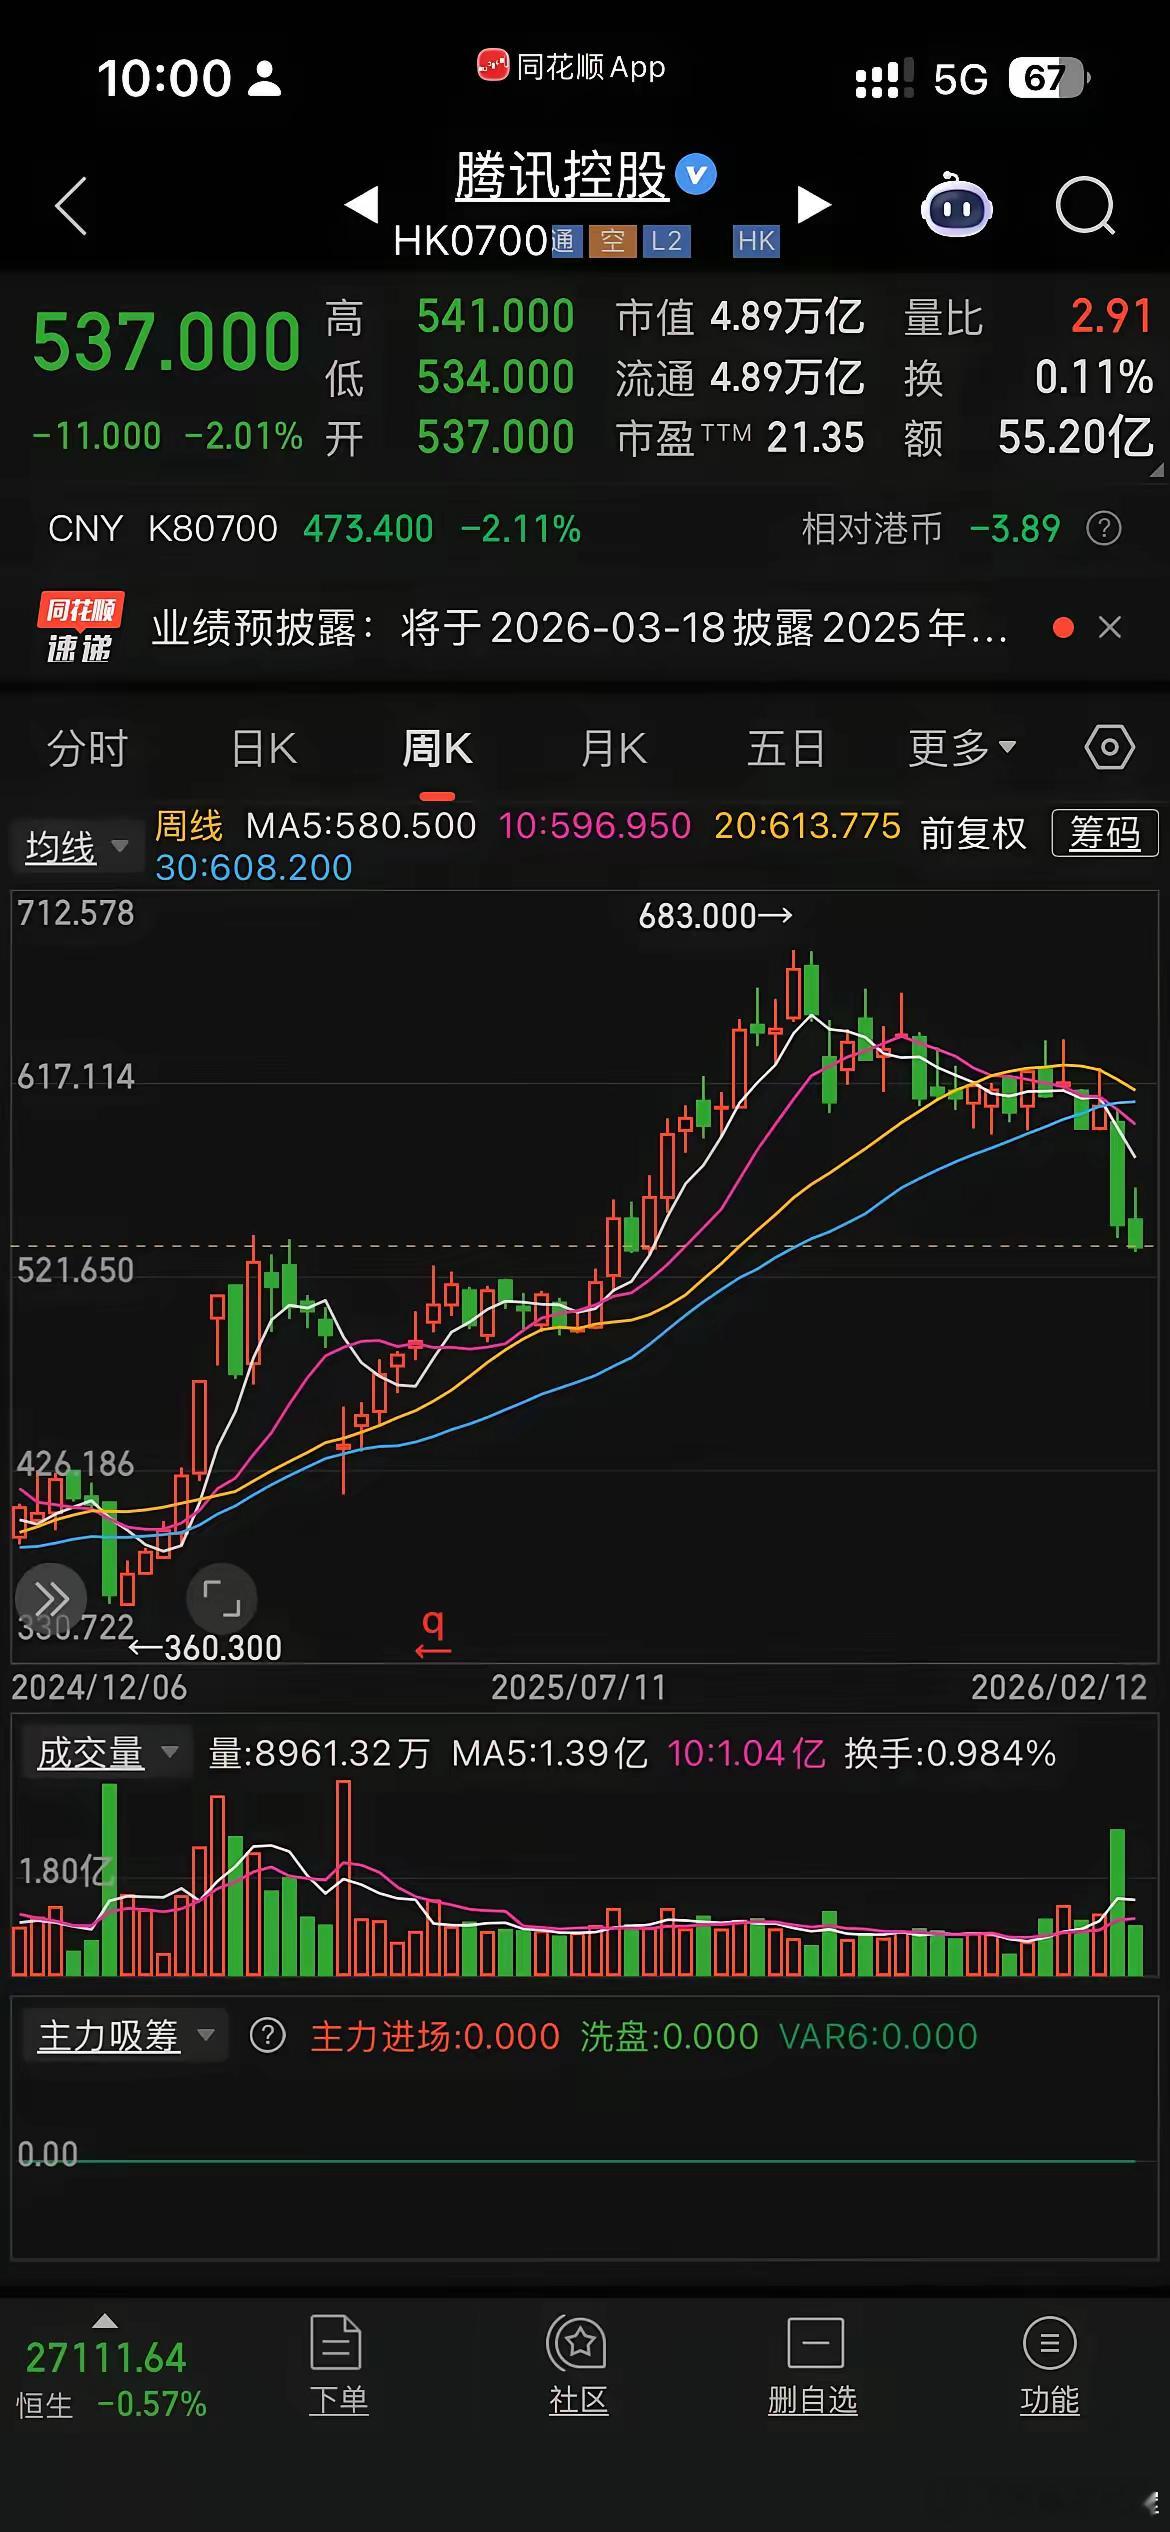
Task: Switch to previous stock with left triangle
Action: tap(361, 205)
